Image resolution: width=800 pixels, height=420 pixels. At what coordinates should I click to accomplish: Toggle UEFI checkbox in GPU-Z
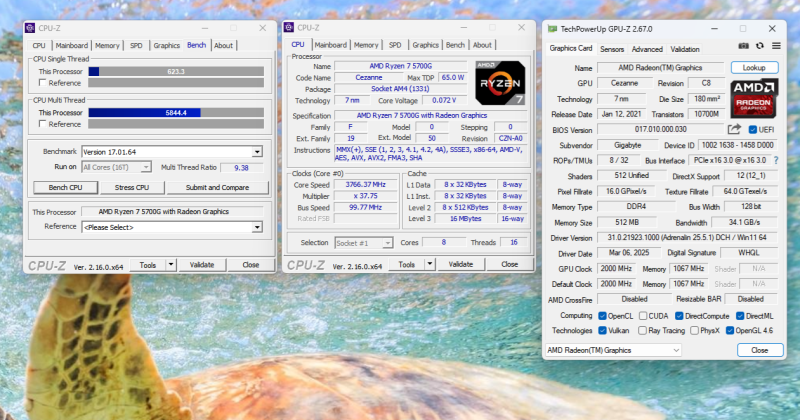point(753,130)
